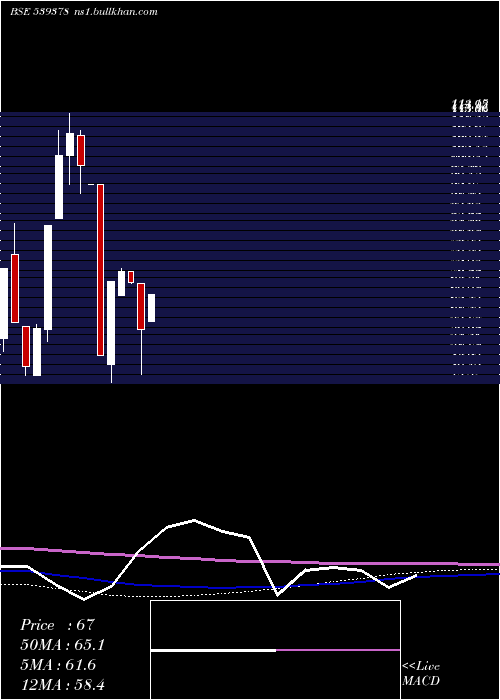The height and width of the screenshot is (700, 500).
Task: Select the 'Price : 67' readout
Action: click(58, 625)
